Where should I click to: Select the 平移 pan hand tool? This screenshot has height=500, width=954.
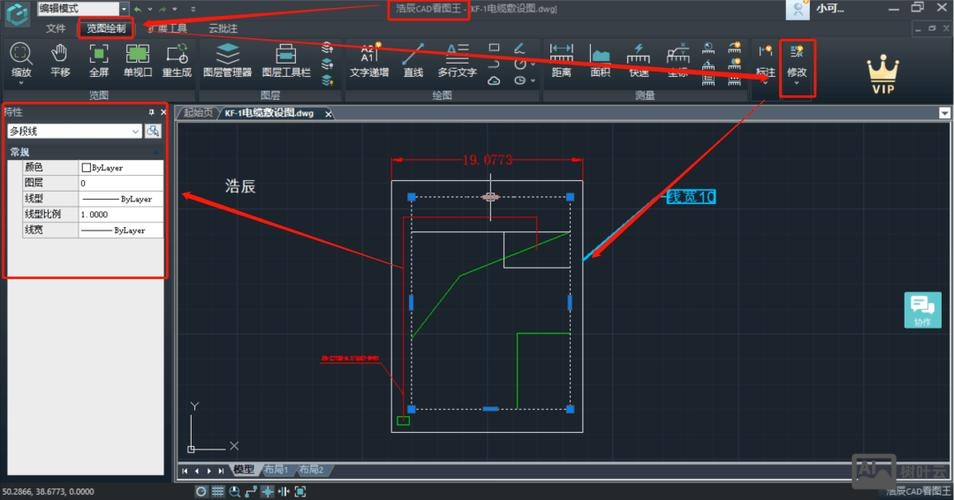(x=60, y=60)
